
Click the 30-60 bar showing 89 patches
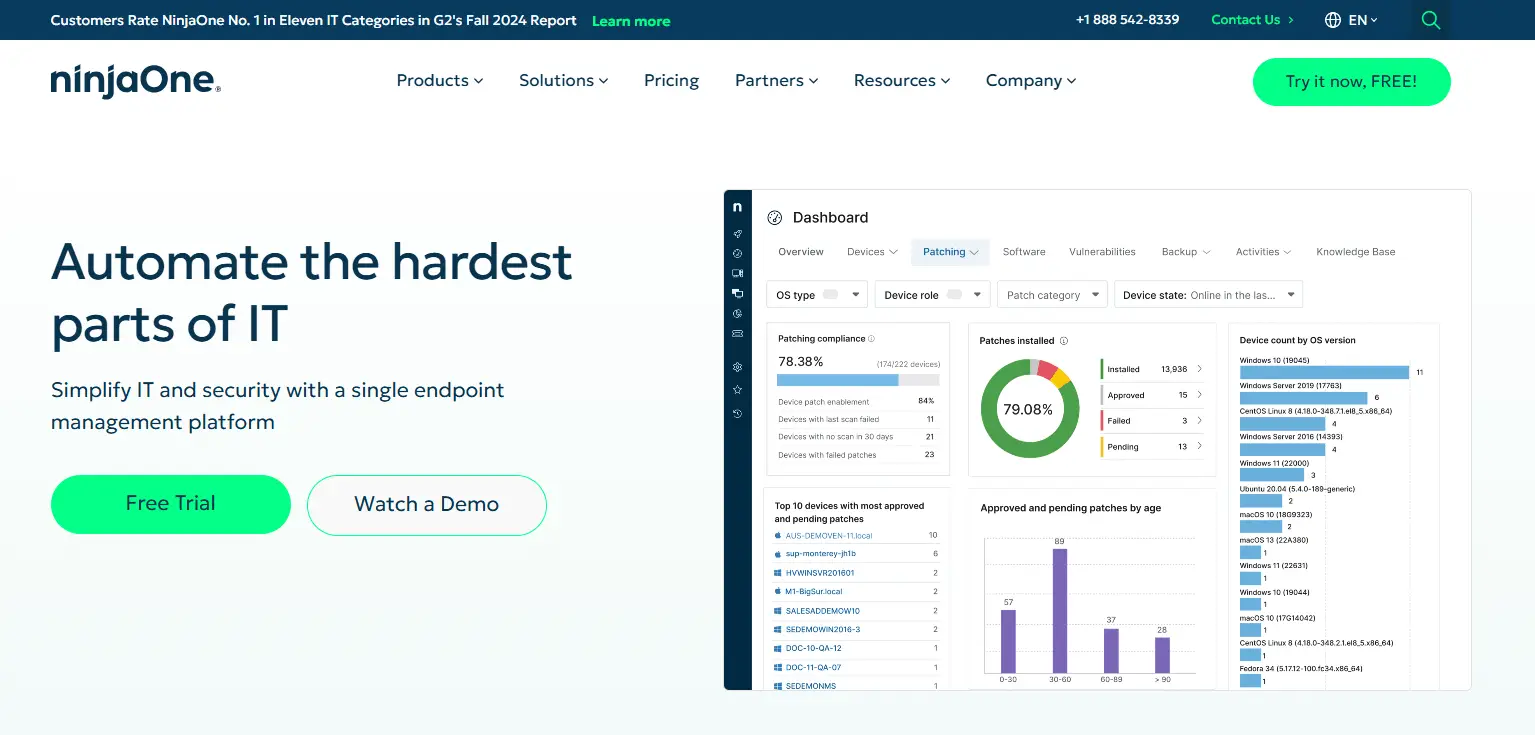click(x=1060, y=611)
